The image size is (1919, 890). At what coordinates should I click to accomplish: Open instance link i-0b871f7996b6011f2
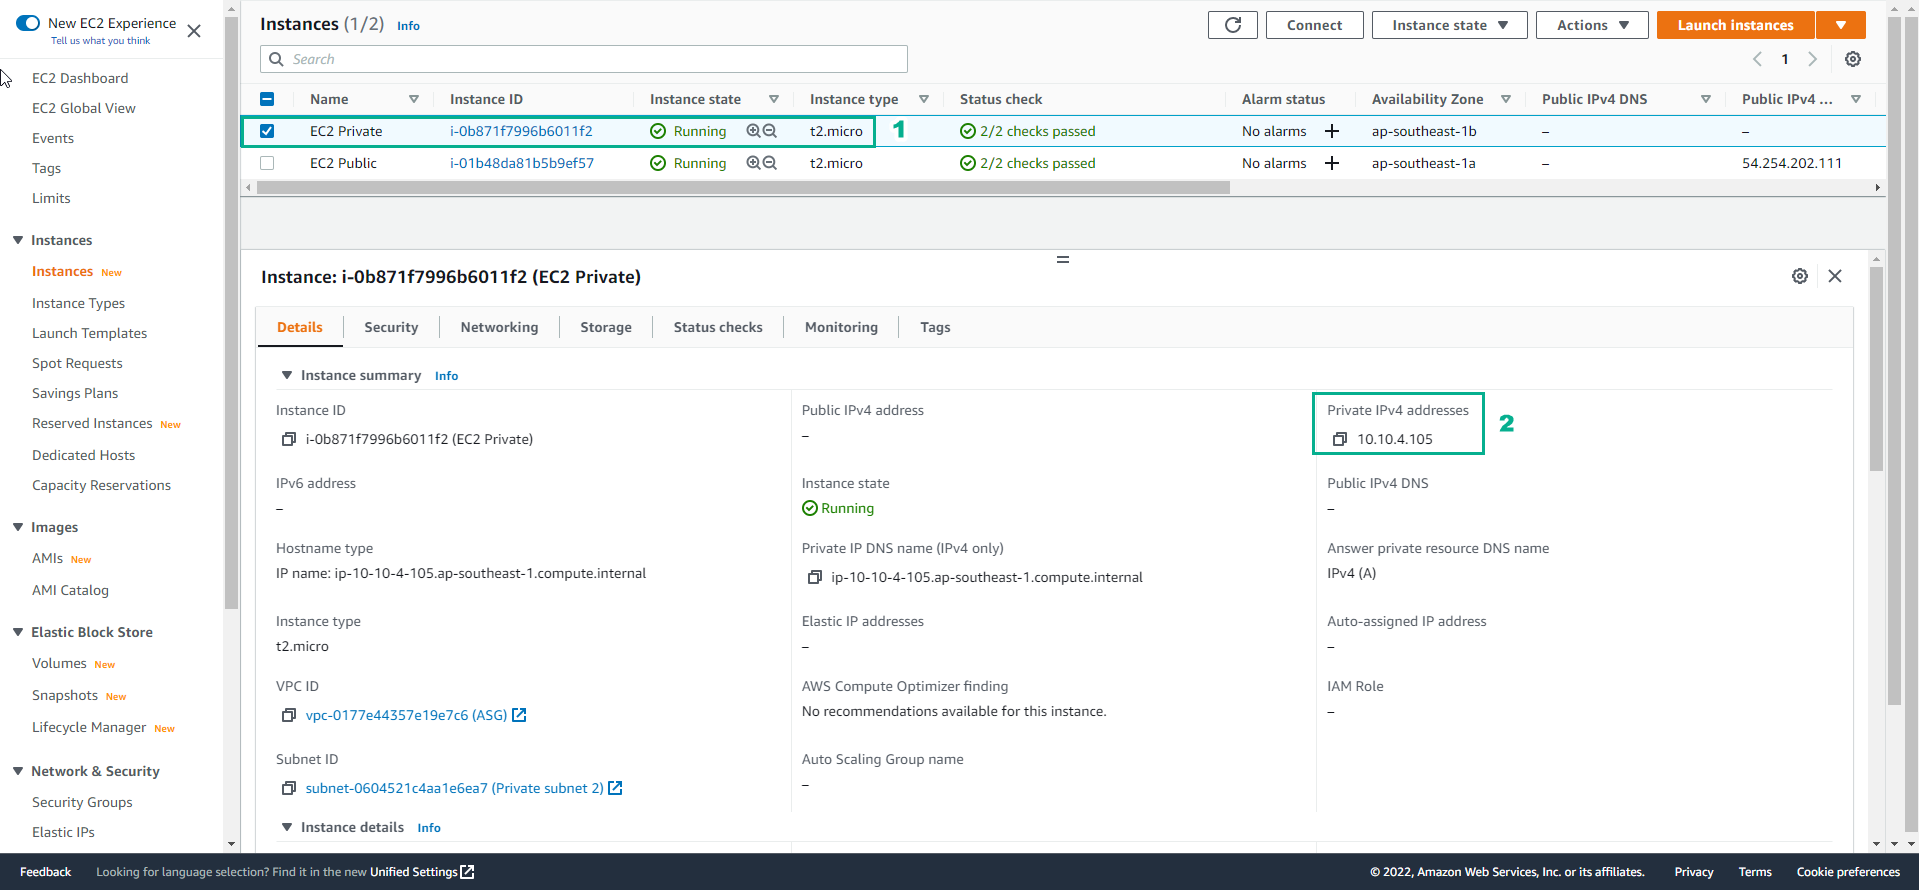521,131
